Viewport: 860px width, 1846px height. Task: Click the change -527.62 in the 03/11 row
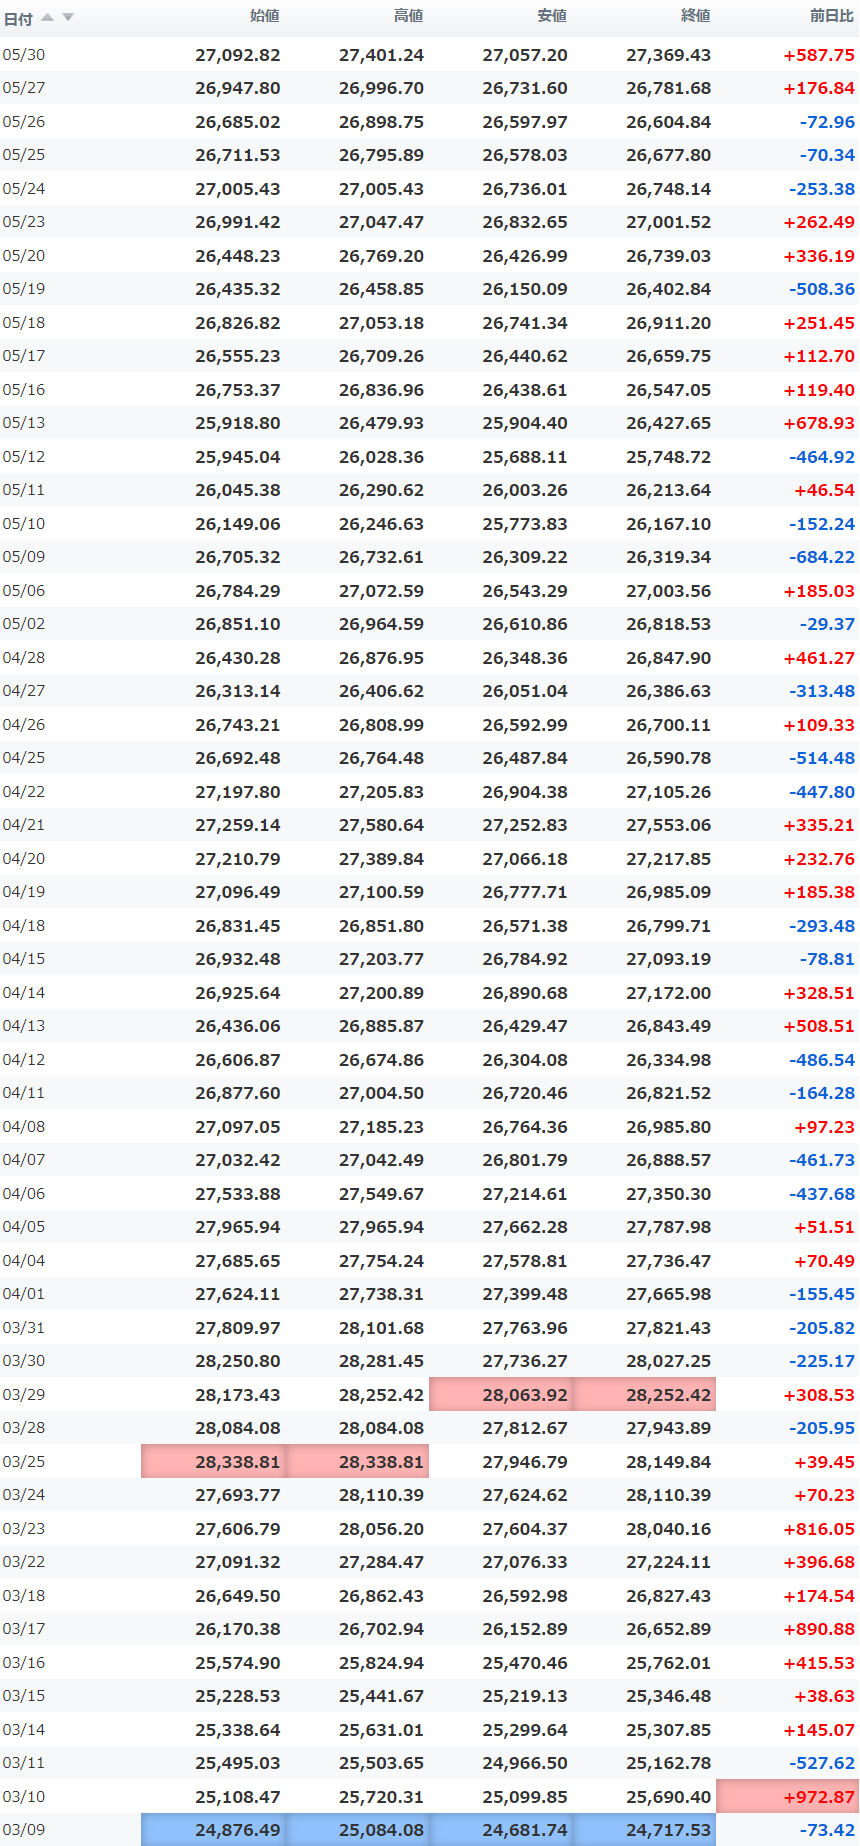[822, 1763]
